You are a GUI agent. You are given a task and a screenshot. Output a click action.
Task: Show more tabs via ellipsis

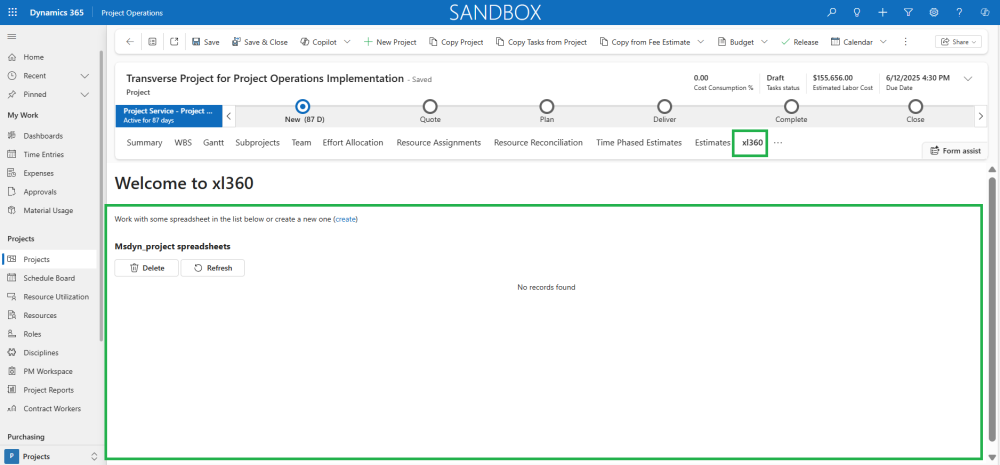(x=777, y=143)
